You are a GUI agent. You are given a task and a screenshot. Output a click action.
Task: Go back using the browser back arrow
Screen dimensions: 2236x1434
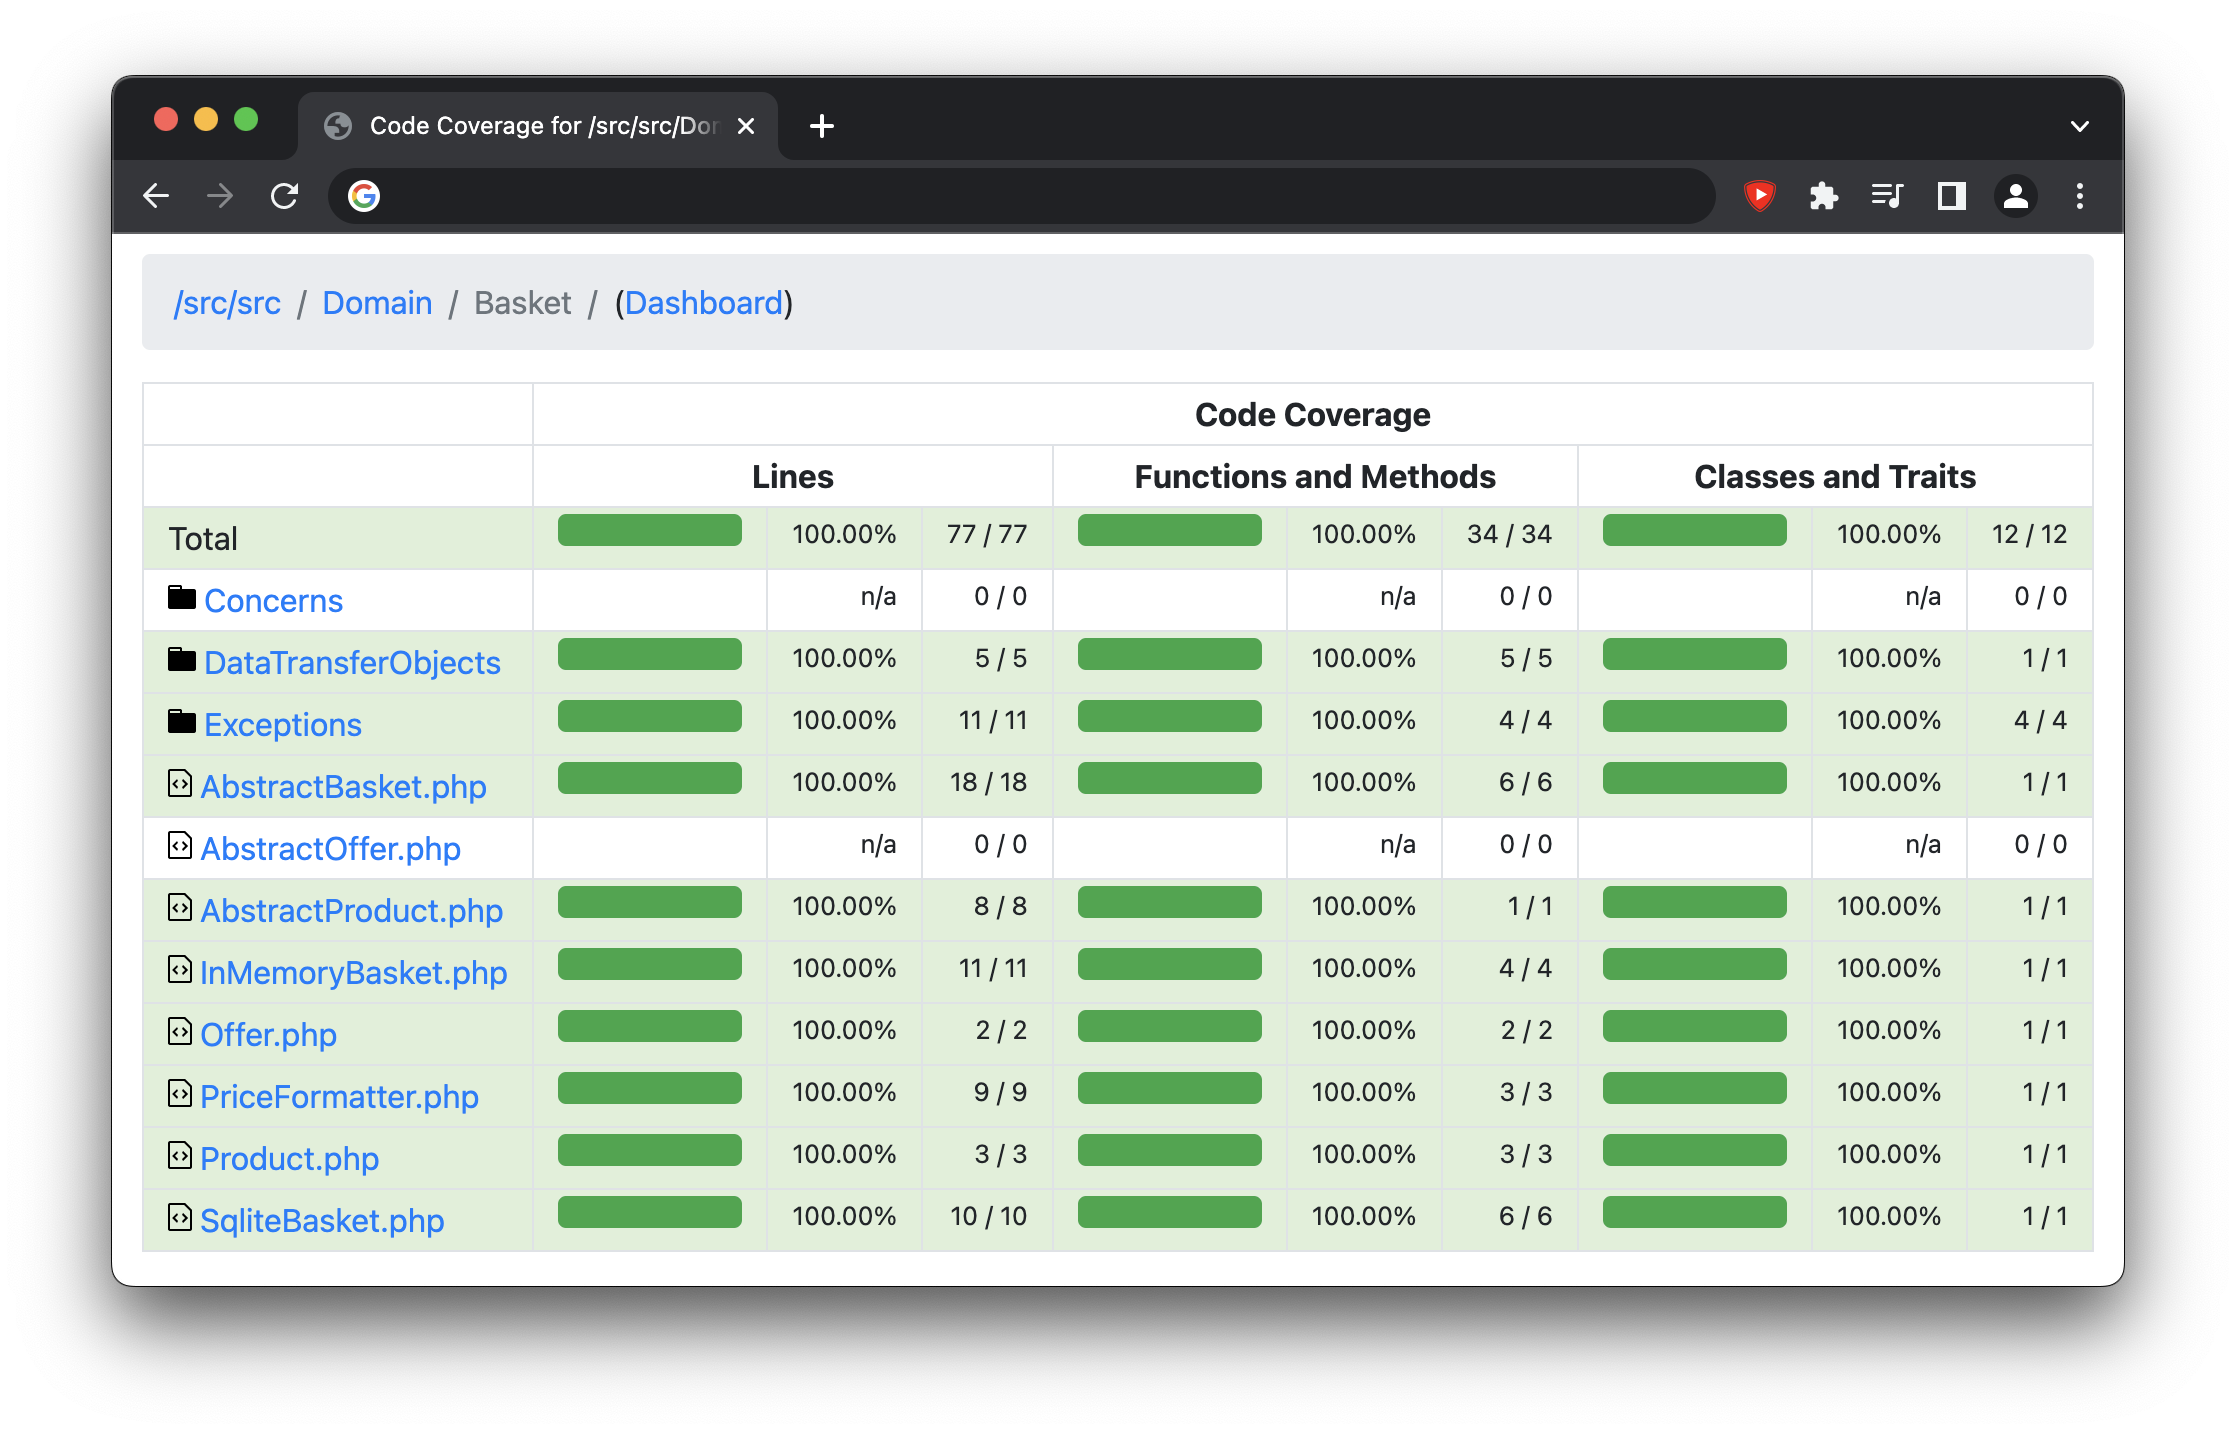(157, 196)
